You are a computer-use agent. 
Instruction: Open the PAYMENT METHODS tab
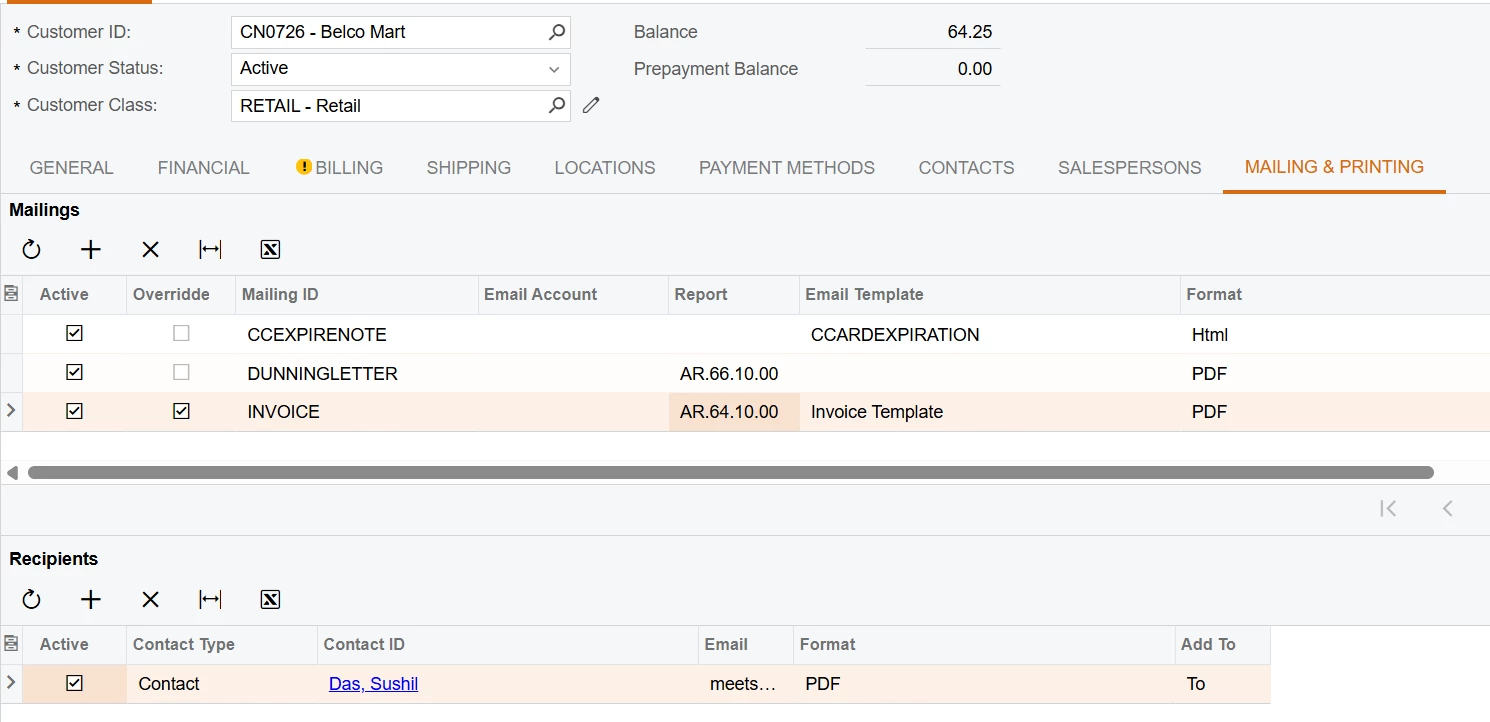pos(787,168)
